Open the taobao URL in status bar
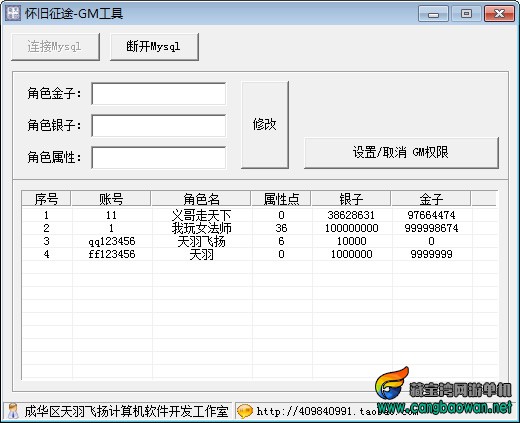Screen dimensions: 520x423 (337, 411)
